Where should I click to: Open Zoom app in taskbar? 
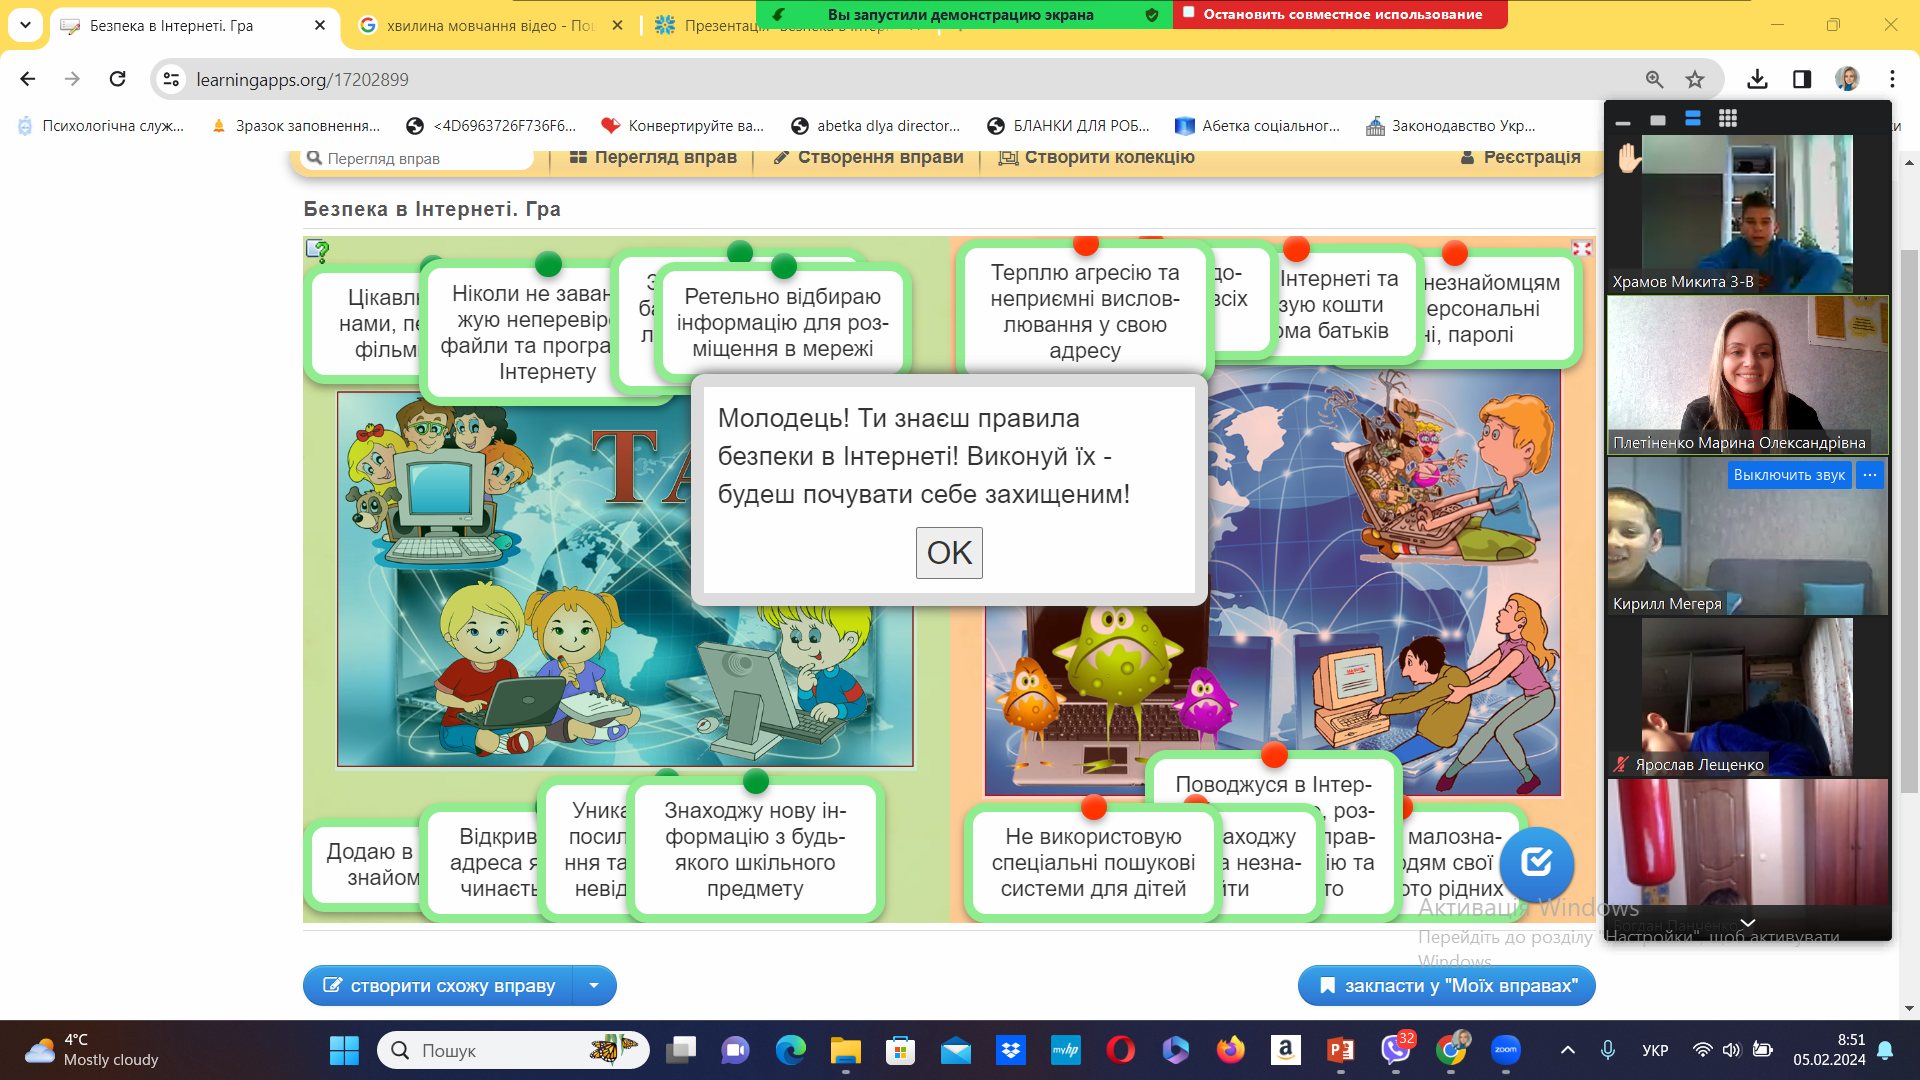click(1505, 1050)
